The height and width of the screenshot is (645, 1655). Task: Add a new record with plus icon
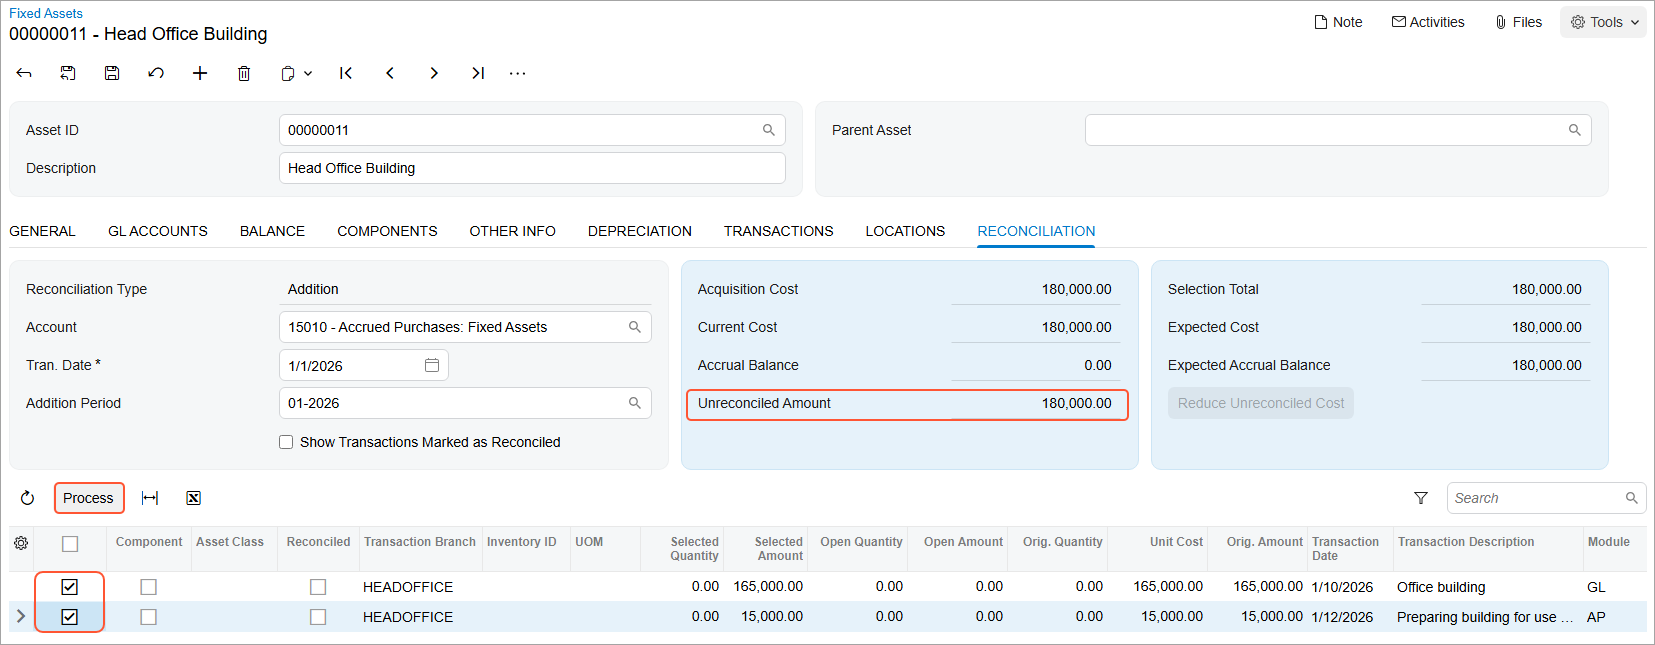200,73
